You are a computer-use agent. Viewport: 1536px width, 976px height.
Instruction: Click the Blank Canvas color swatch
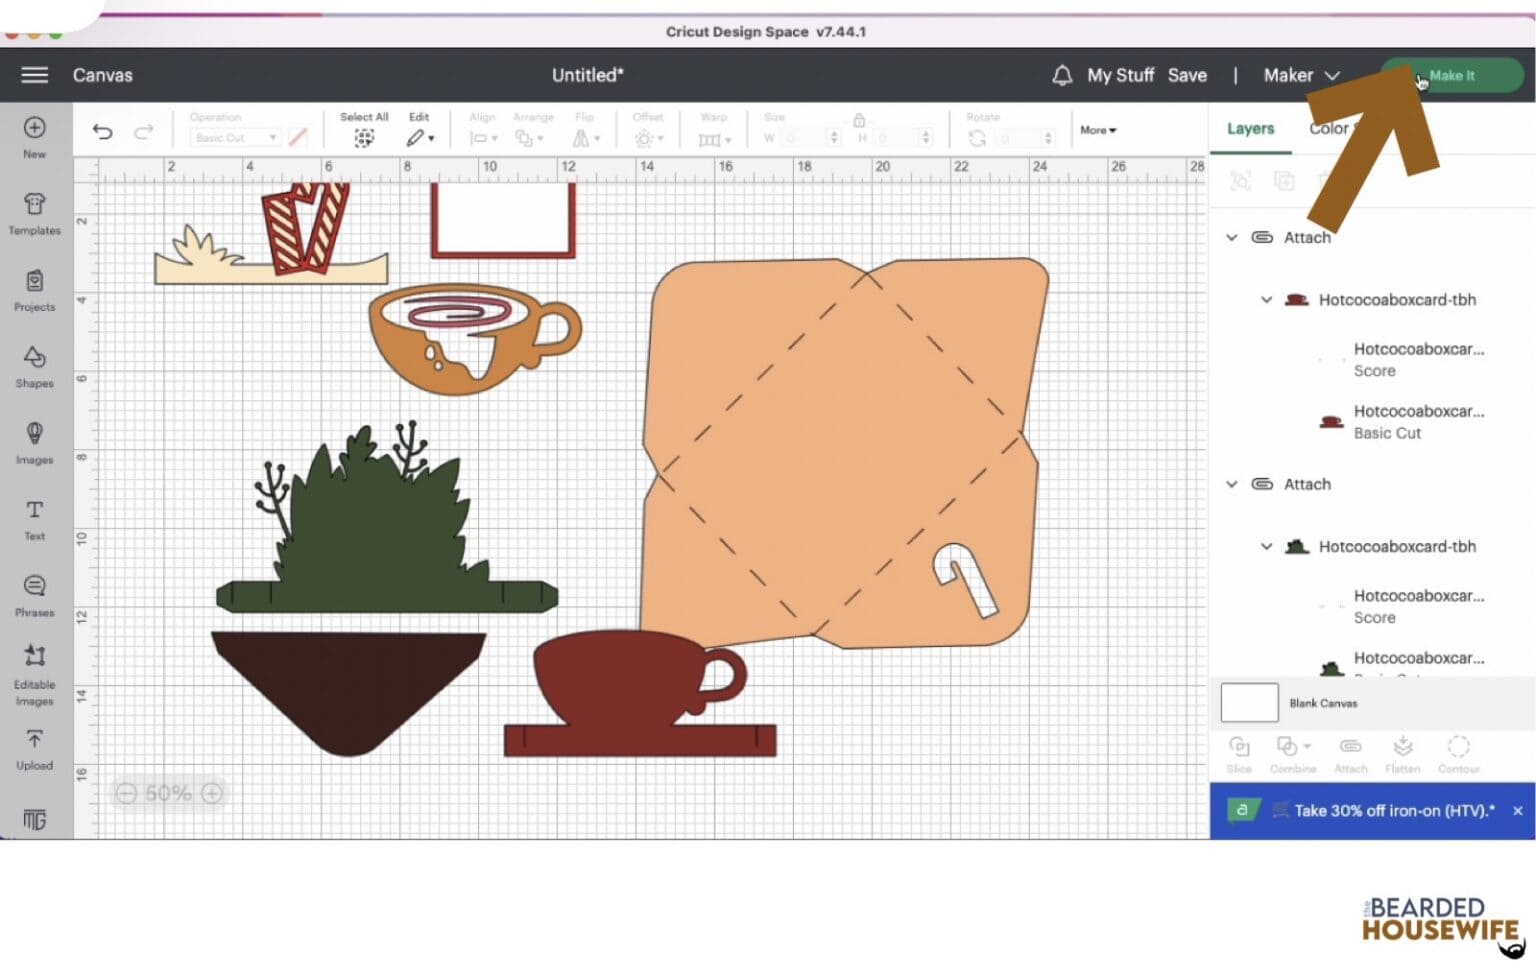[x=1249, y=703]
